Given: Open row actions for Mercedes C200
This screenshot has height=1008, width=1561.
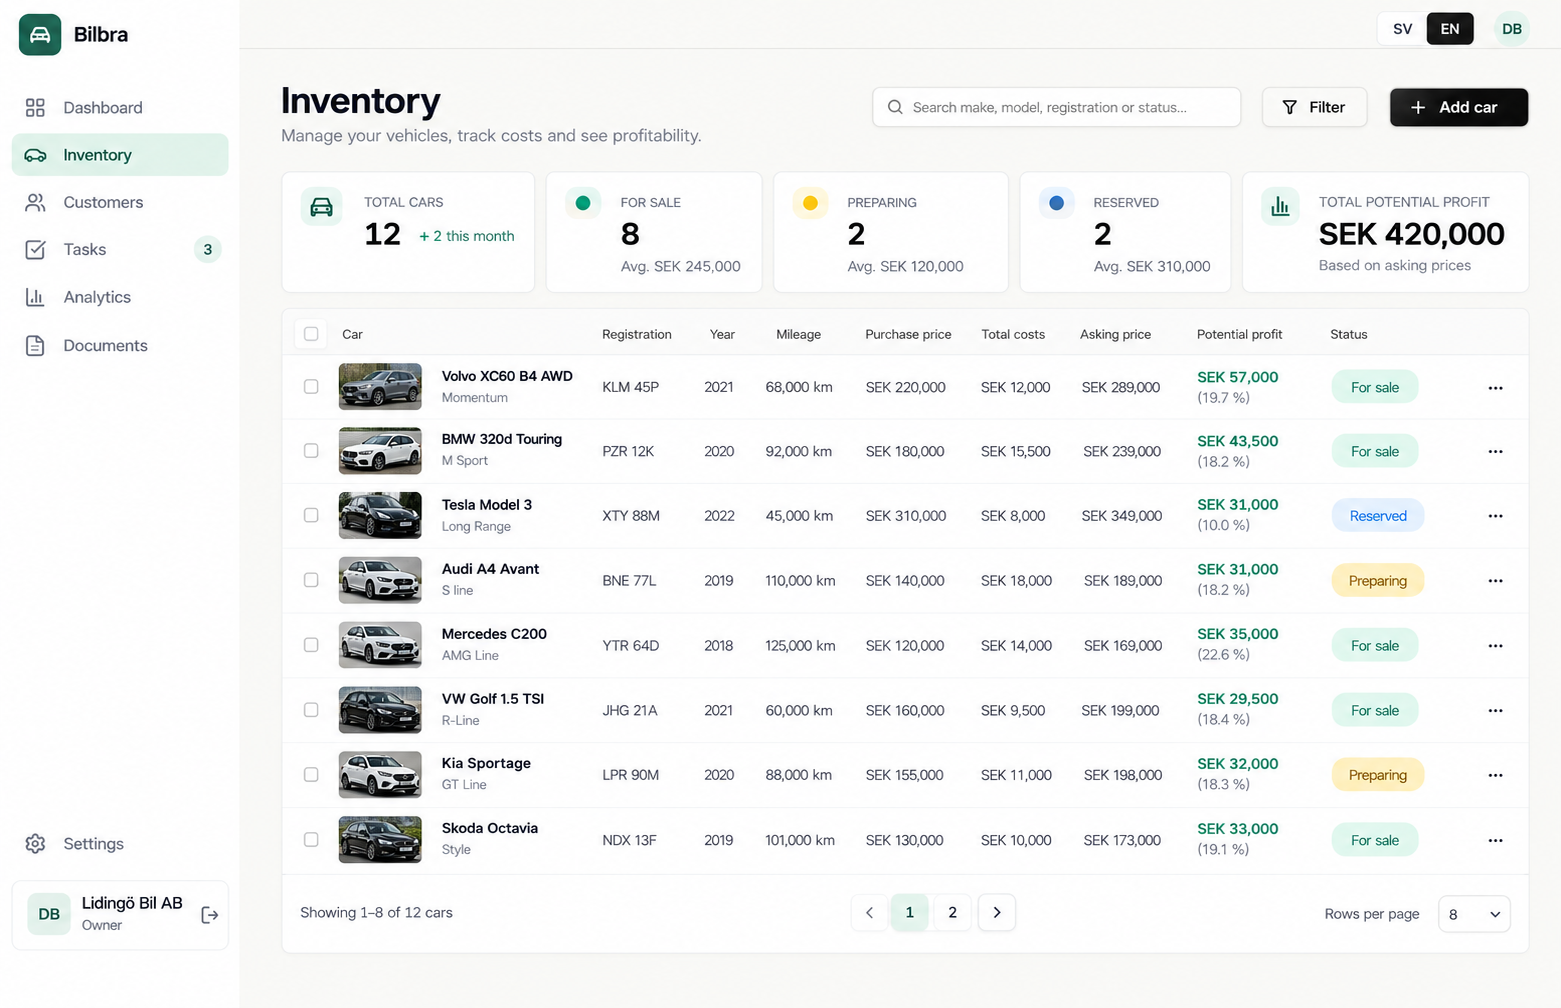Looking at the screenshot, I should [x=1495, y=646].
